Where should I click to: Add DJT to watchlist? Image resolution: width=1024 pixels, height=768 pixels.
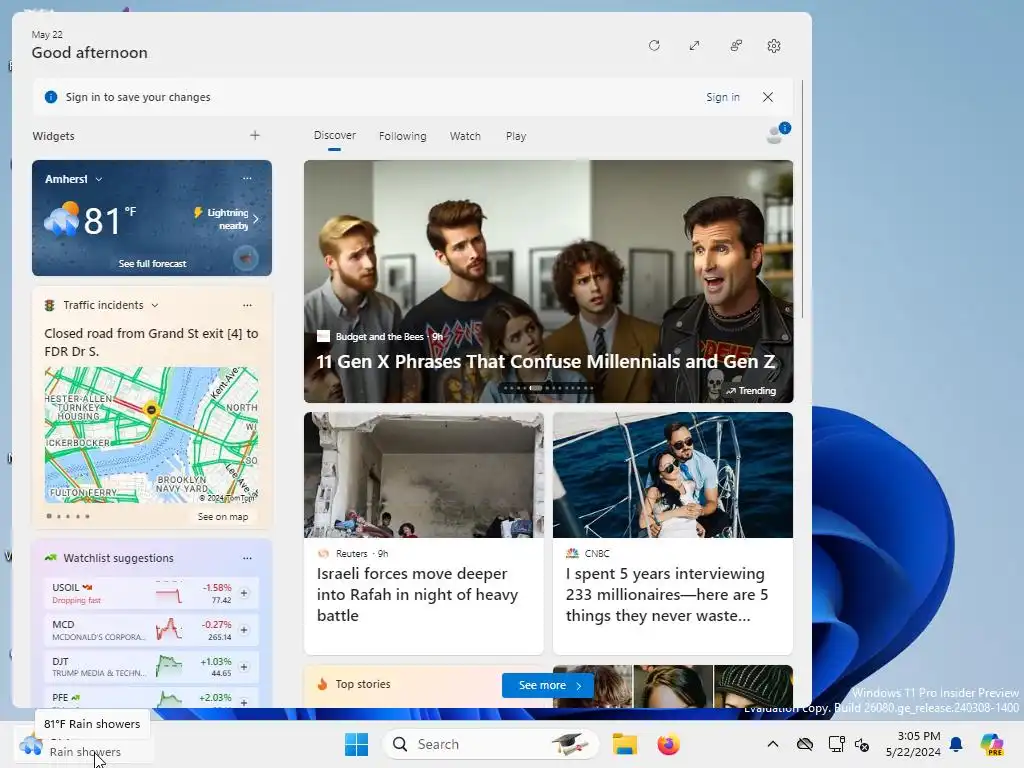[x=244, y=667]
